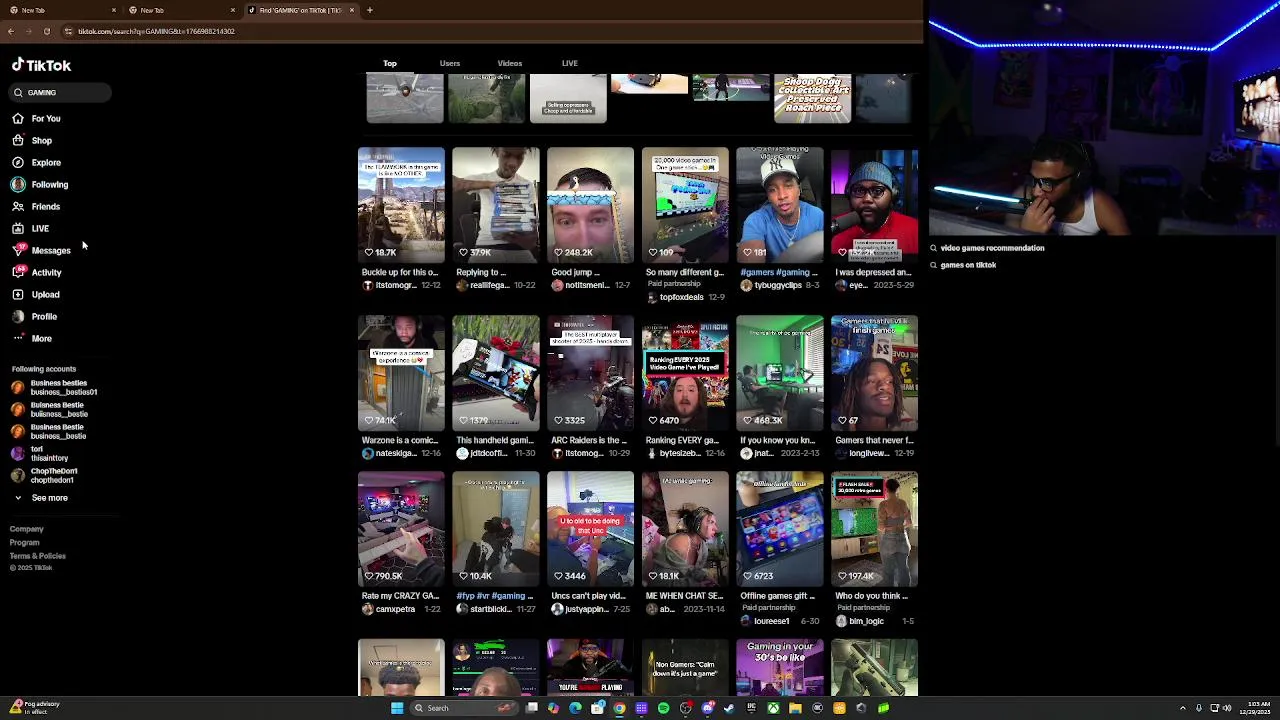This screenshot has height=720, width=1280.
Task: Open the 'Warzone is a comic...' video
Action: pyautogui.click(x=401, y=373)
